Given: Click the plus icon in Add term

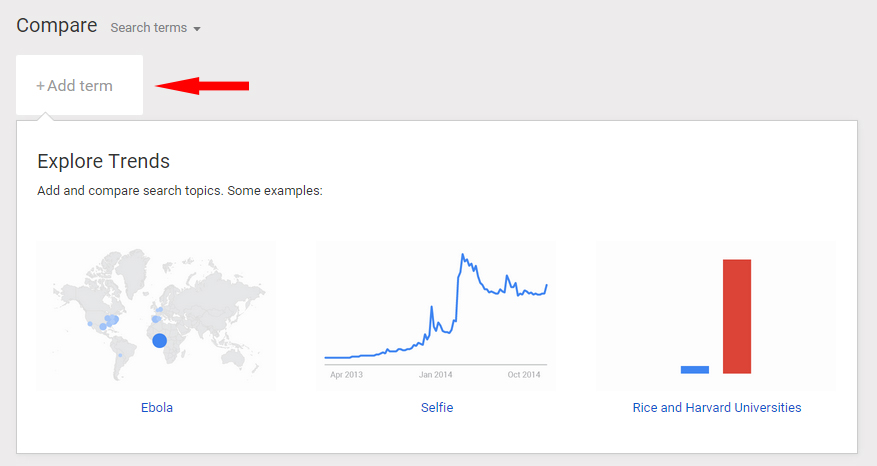Looking at the screenshot, I should pyautogui.click(x=40, y=86).
